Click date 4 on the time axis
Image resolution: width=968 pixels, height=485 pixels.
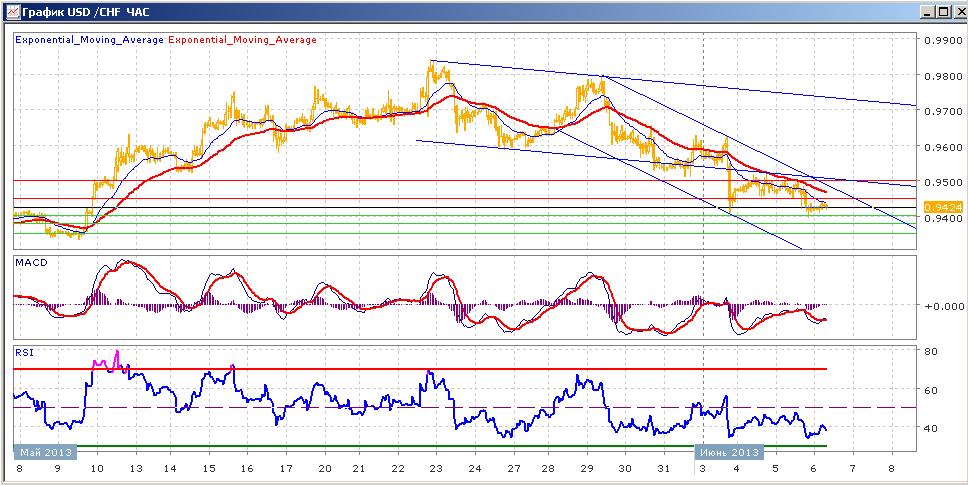pos(737,468)
